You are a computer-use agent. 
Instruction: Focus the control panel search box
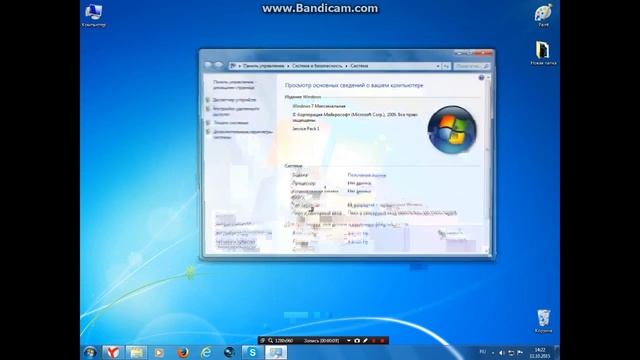(x=471, y=66)
